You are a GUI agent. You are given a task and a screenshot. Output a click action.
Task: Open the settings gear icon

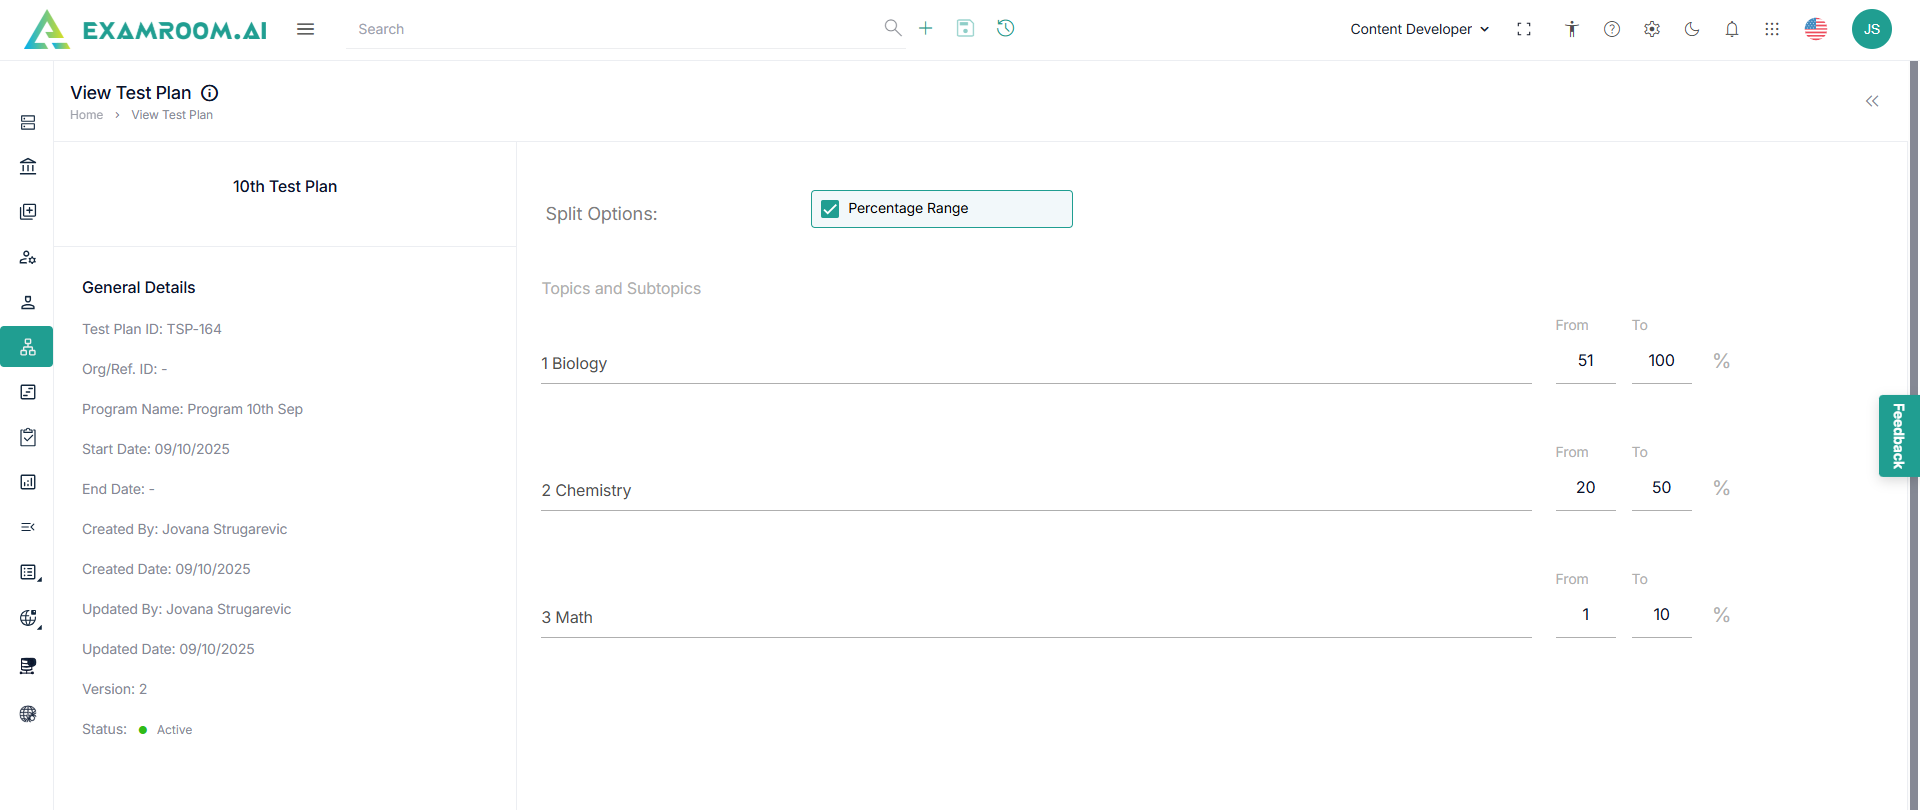(x=1651, y=29)
